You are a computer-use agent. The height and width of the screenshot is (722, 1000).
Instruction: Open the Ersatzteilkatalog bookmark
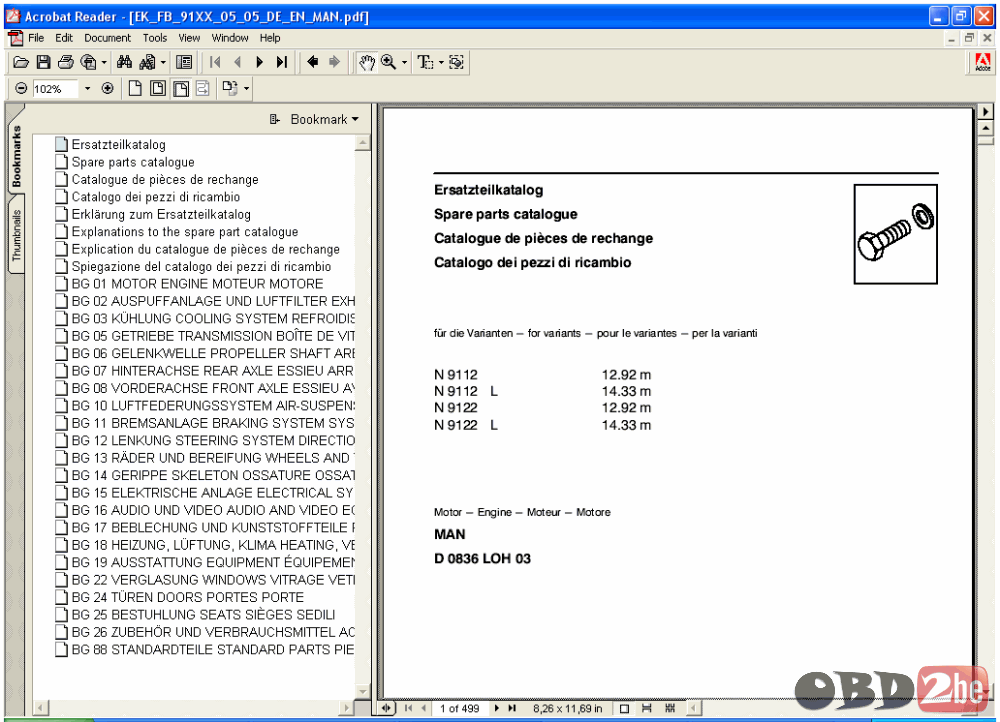[x=118, y=145]
